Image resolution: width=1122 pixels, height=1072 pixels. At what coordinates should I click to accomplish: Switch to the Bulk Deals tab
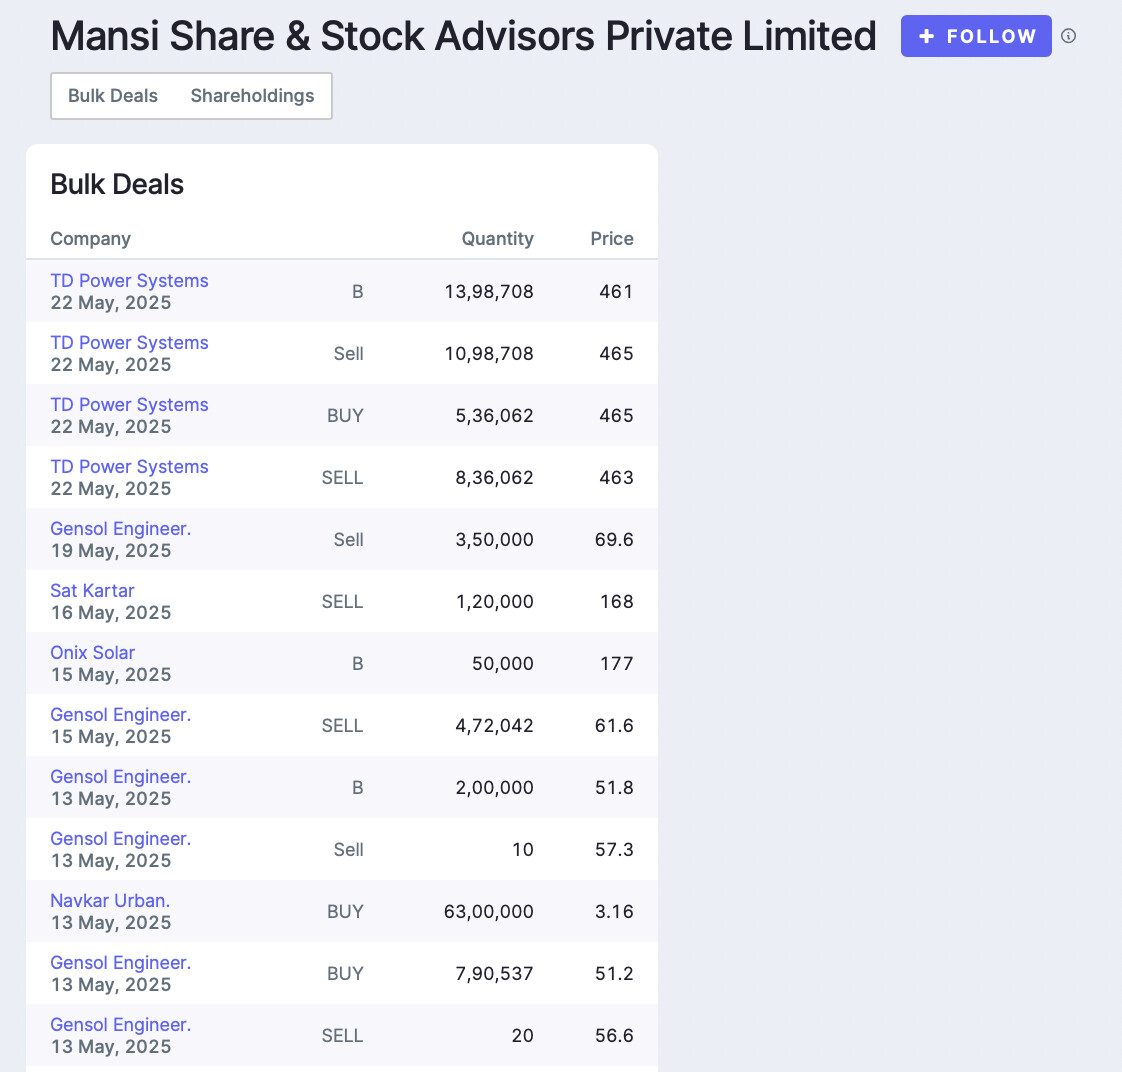pyautogui.click(x=112, y=96)
